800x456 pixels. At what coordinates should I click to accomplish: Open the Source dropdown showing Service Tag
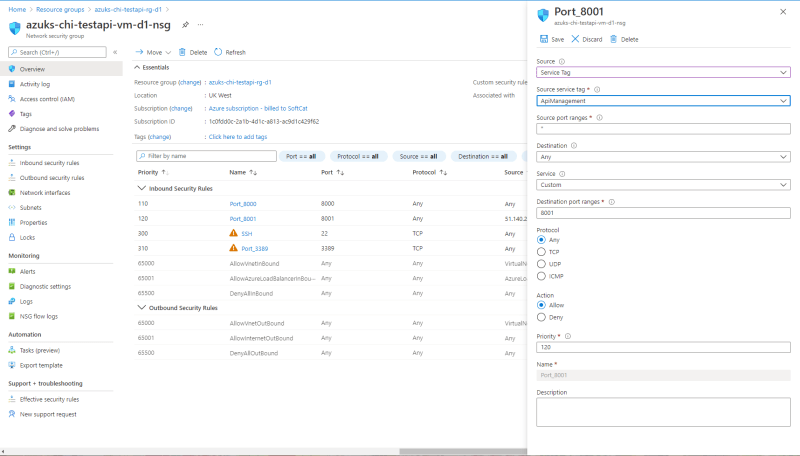(x=663, y=72)
